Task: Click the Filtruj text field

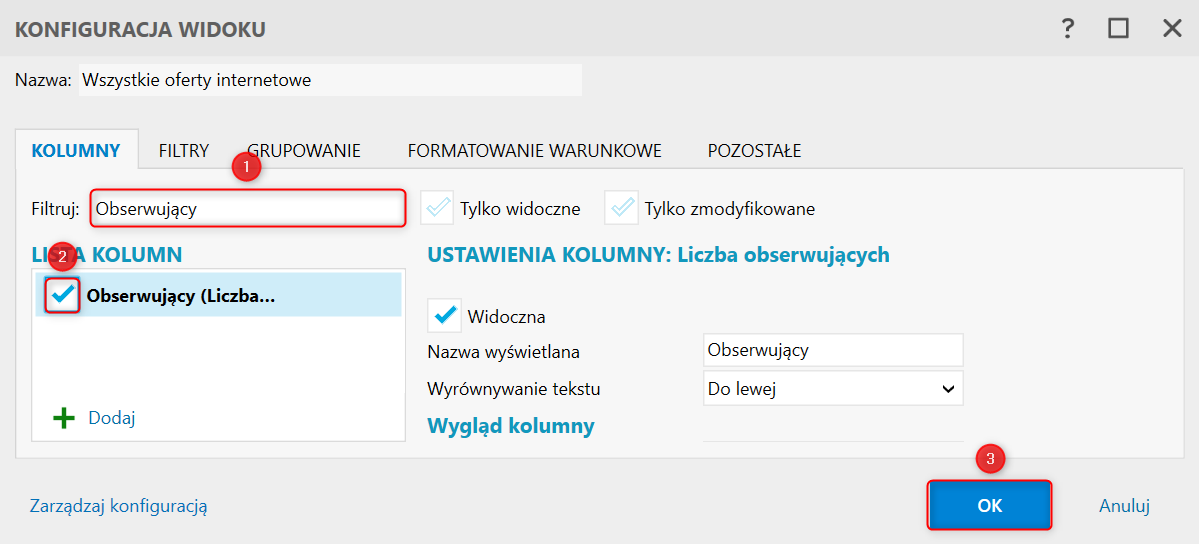Action: click(248, 209)
